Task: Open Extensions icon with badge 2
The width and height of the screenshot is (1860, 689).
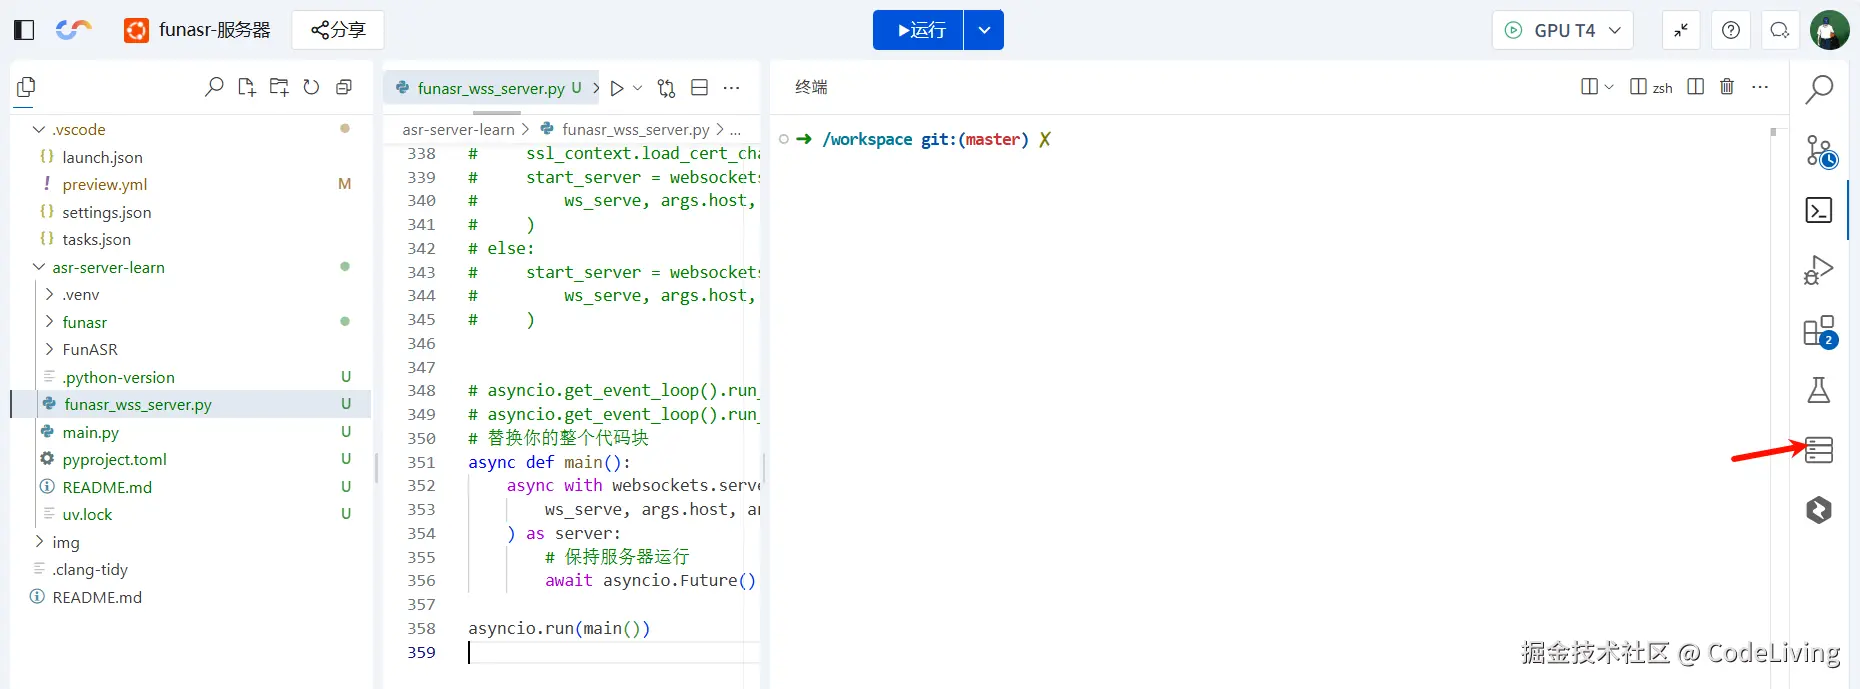Action: pos(1819,331)
